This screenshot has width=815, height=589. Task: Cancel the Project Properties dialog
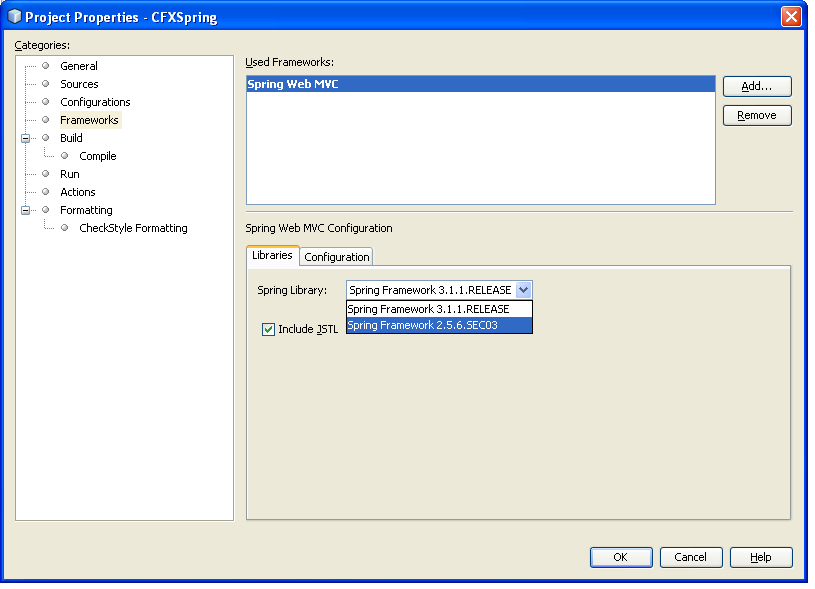click(691, 557)
